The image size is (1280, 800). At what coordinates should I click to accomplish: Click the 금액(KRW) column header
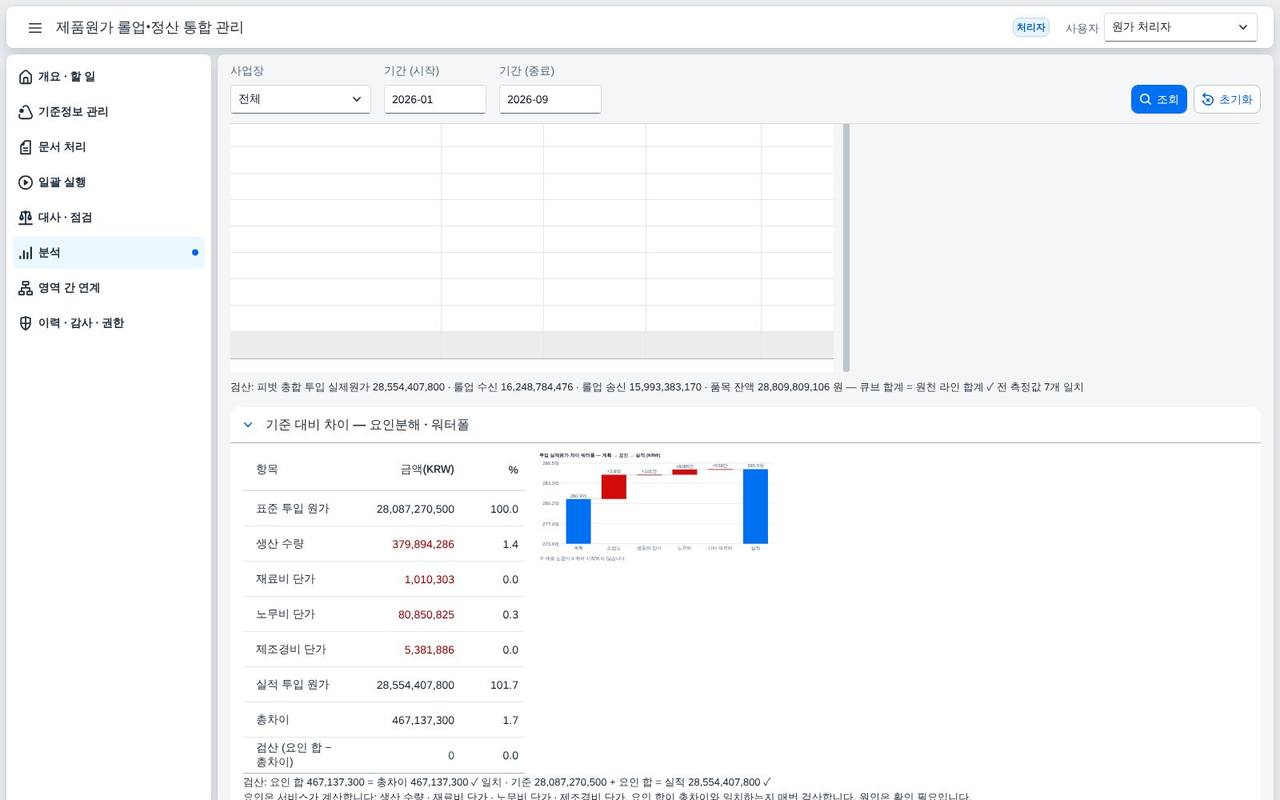point(427,469)
